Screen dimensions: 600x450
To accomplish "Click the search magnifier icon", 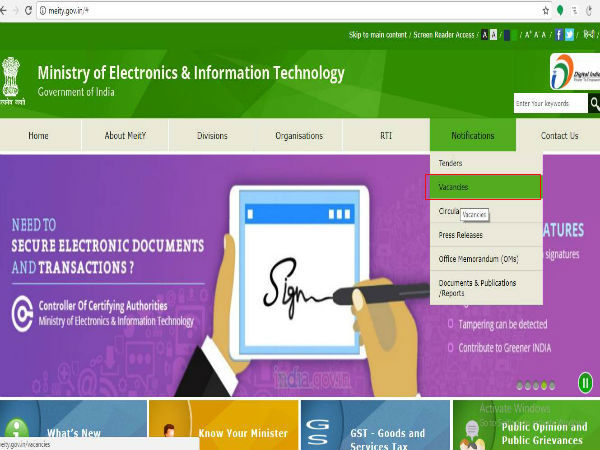I will pyautogui.click(x=594, y=103).
